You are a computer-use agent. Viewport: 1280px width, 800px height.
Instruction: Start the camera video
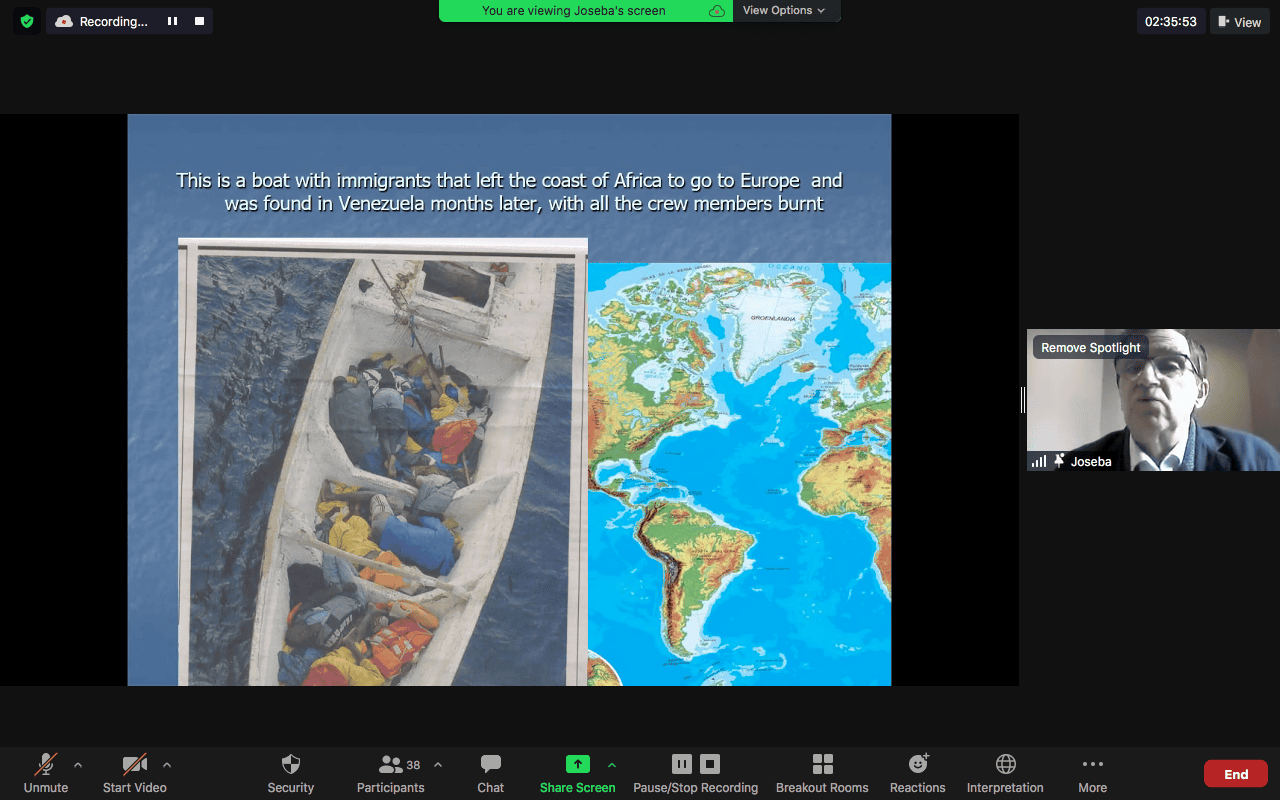[134, 773]
